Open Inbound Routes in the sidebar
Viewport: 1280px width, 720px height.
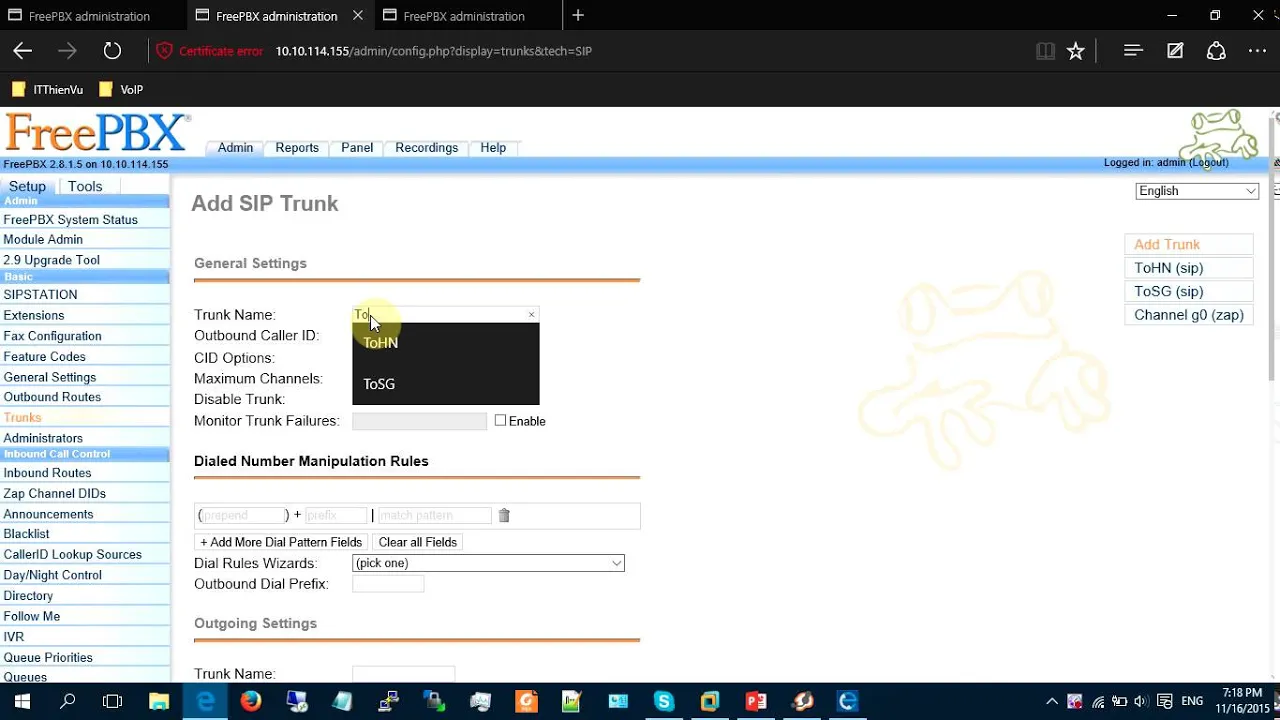[x=47, y=473]
